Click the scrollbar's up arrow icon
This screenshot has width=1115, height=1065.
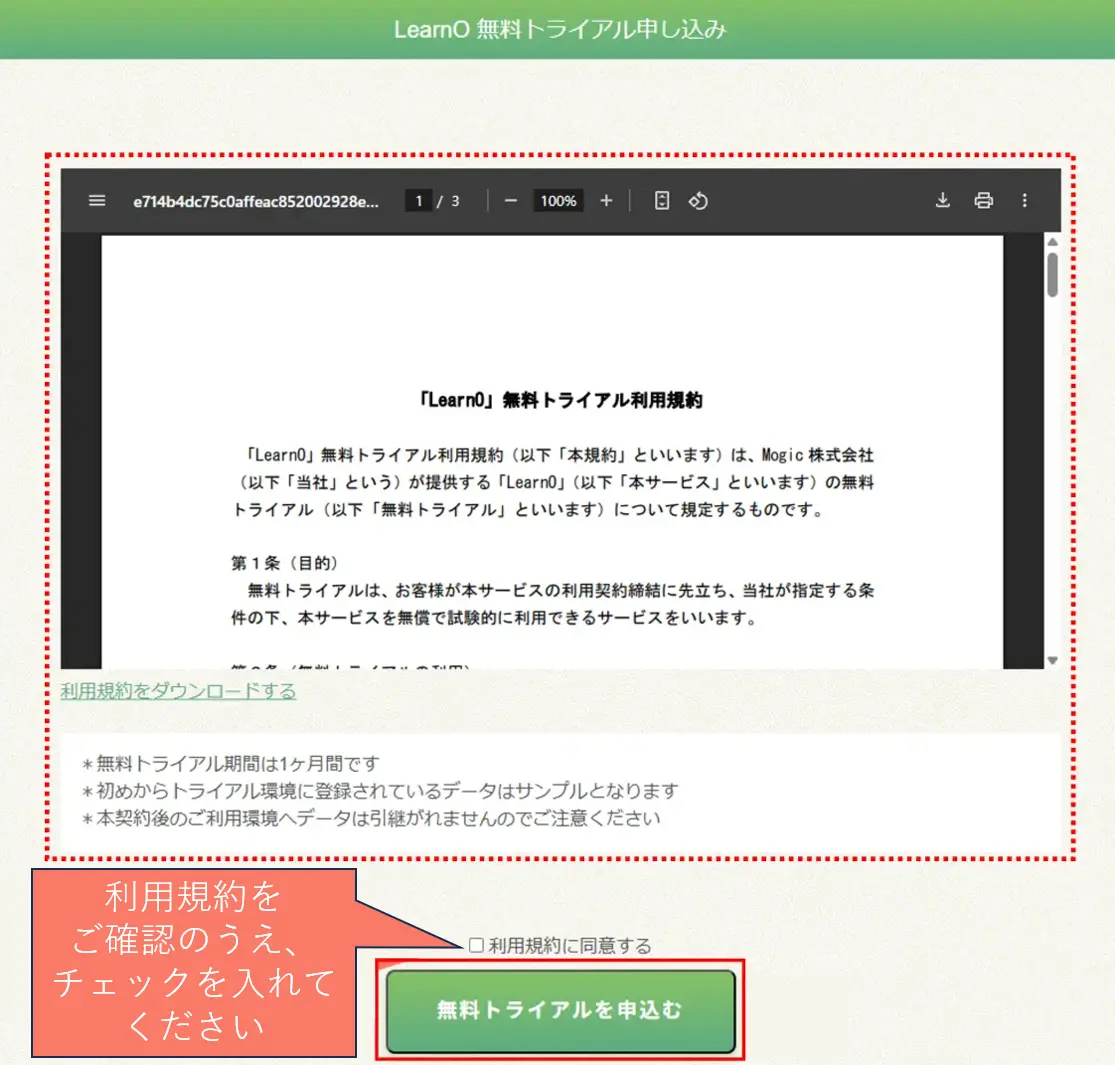[1053, 240]
